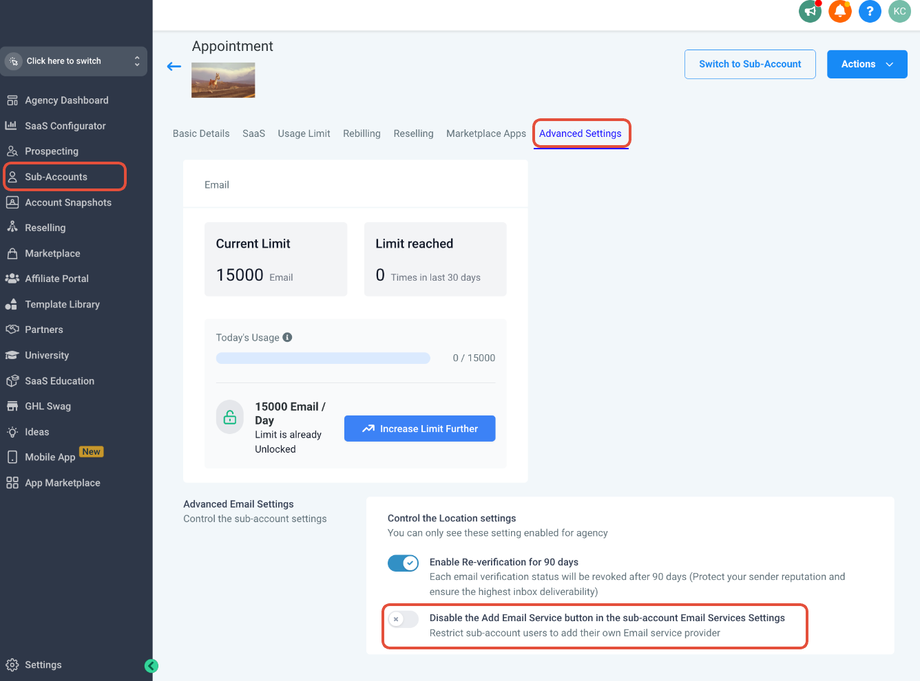The image size is (920, 681).
Task: Click the Today's Usage info icon
Action: [288, 337]
